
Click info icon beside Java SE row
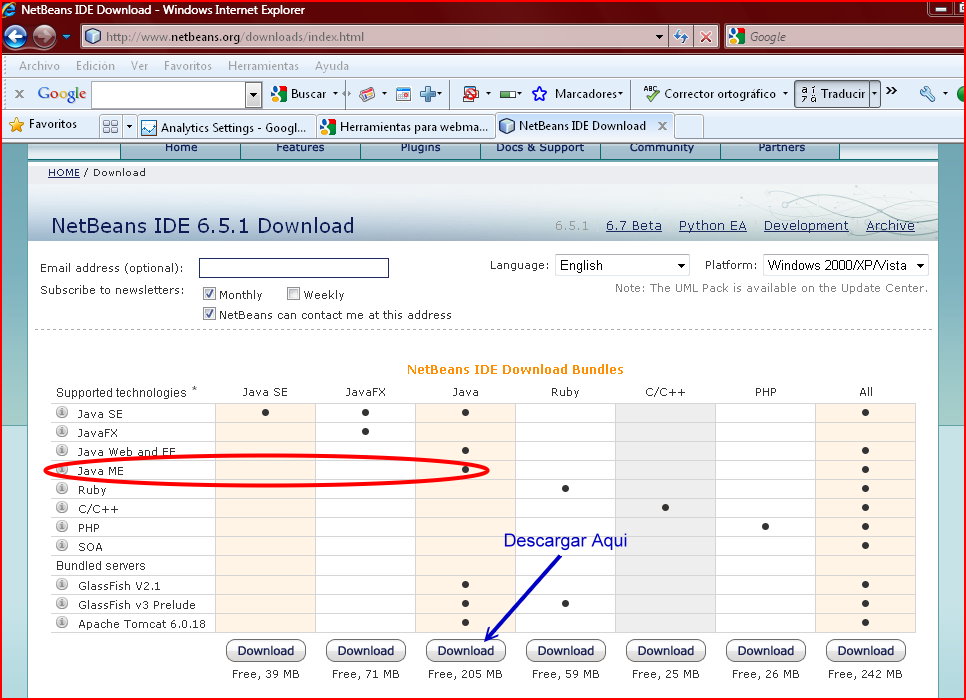coord(62,412)
